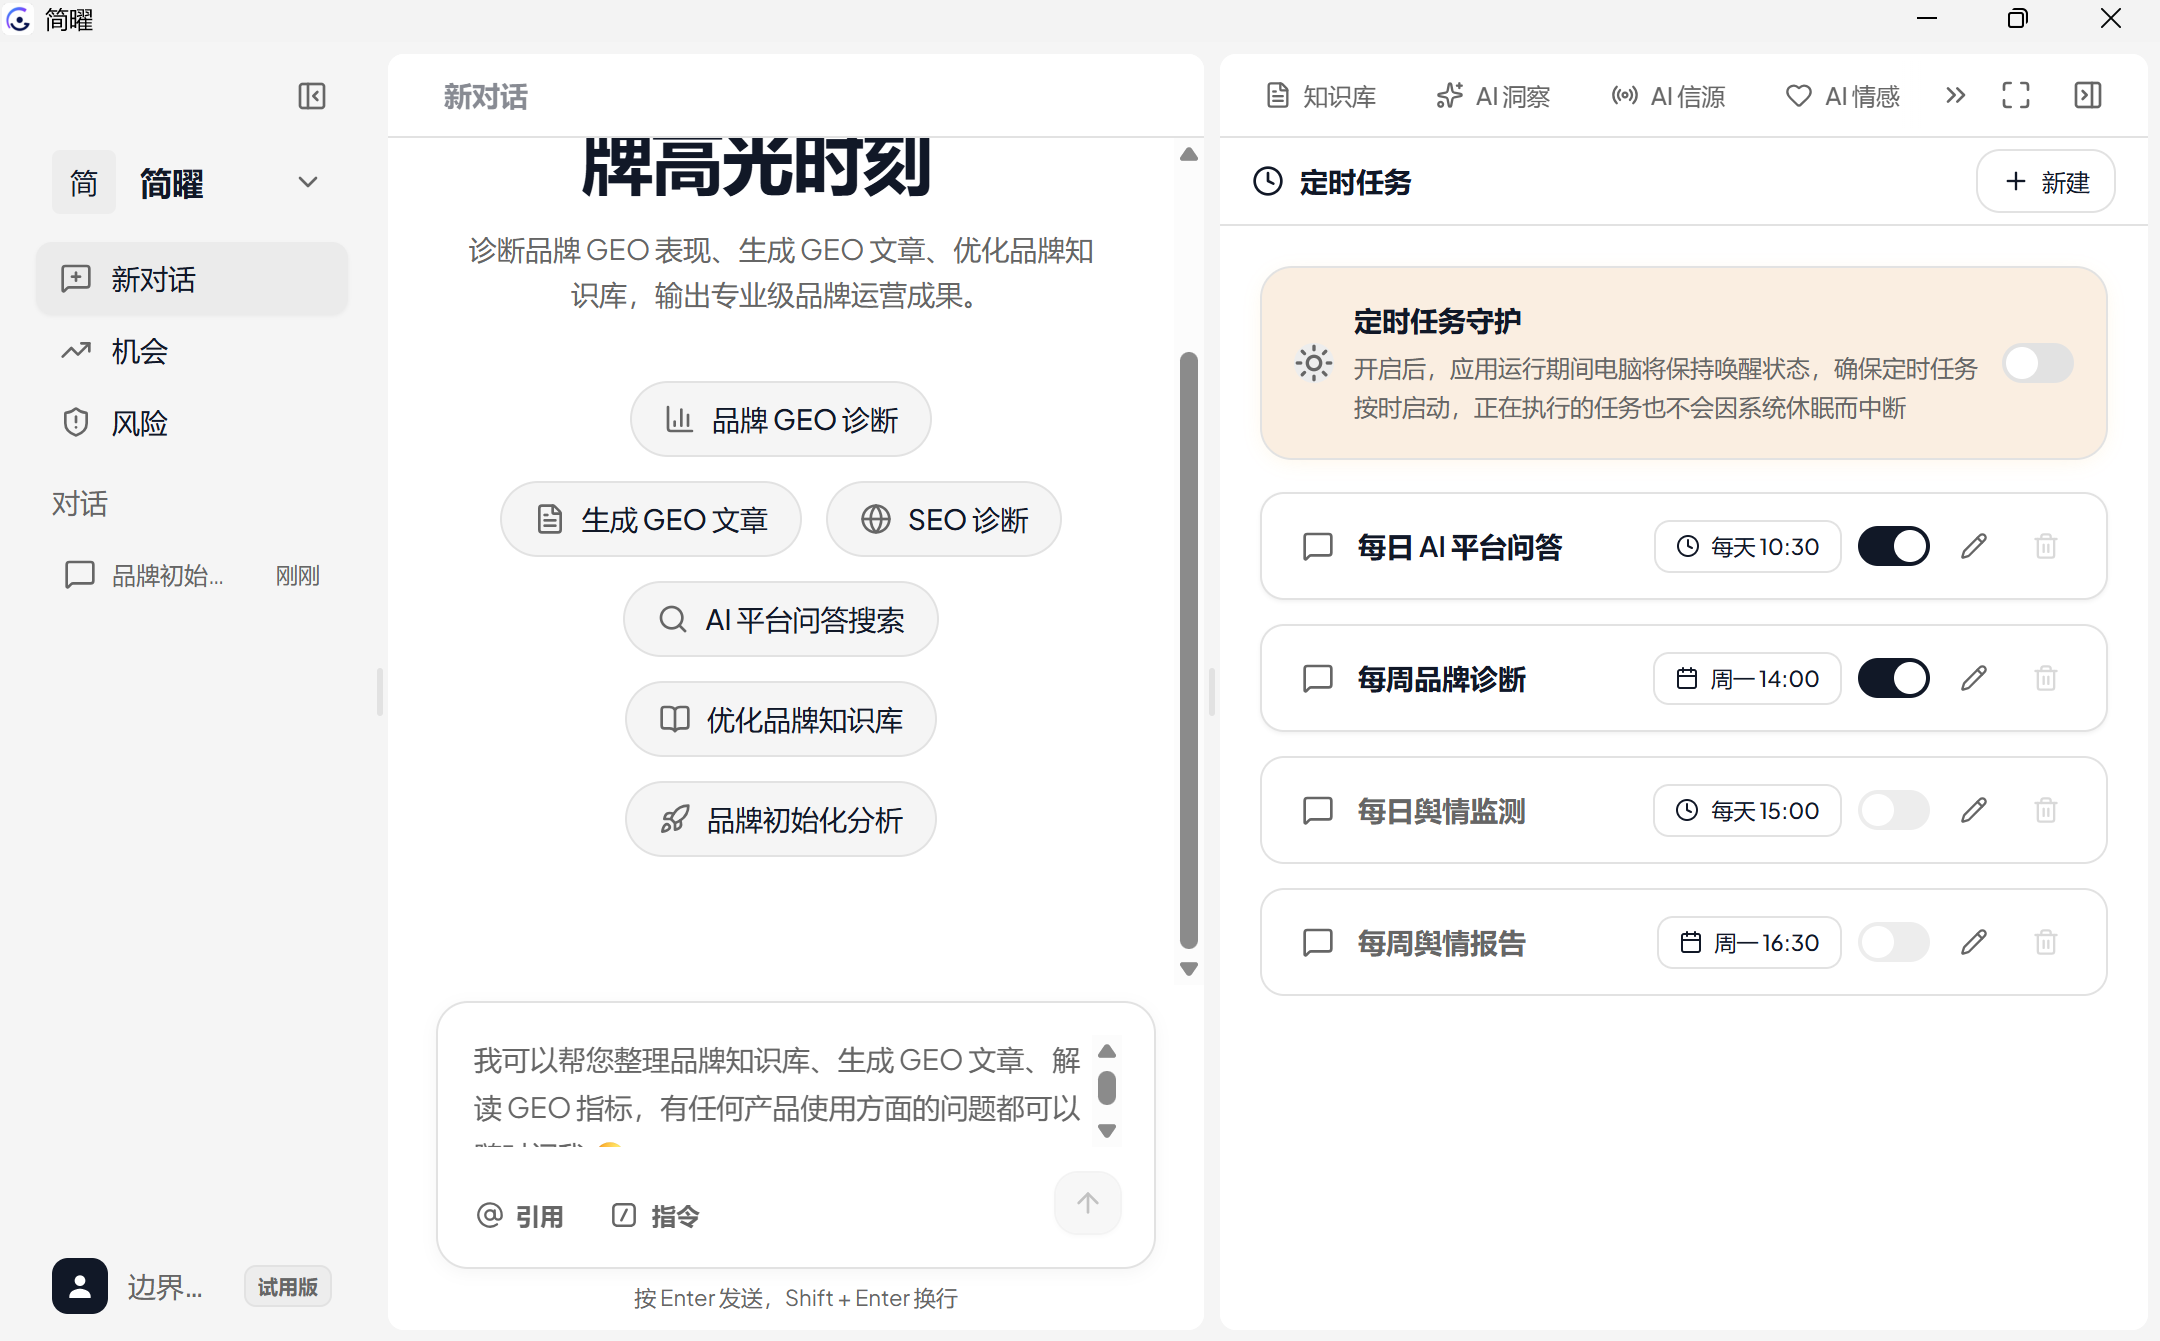Switch to the AI 洞察 tab

click(x=1493, y=96)
